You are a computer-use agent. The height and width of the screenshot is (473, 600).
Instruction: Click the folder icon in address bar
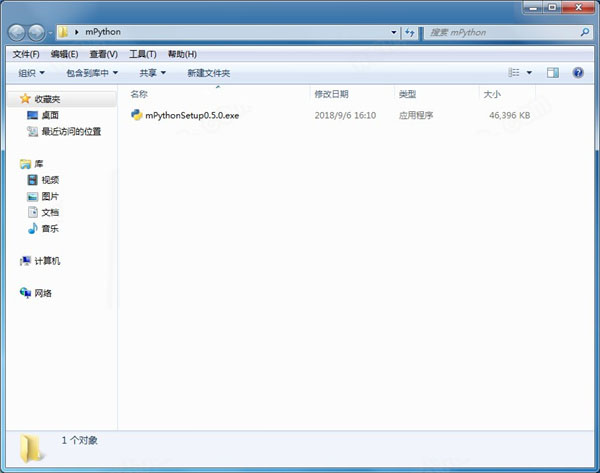coord(64,32)
